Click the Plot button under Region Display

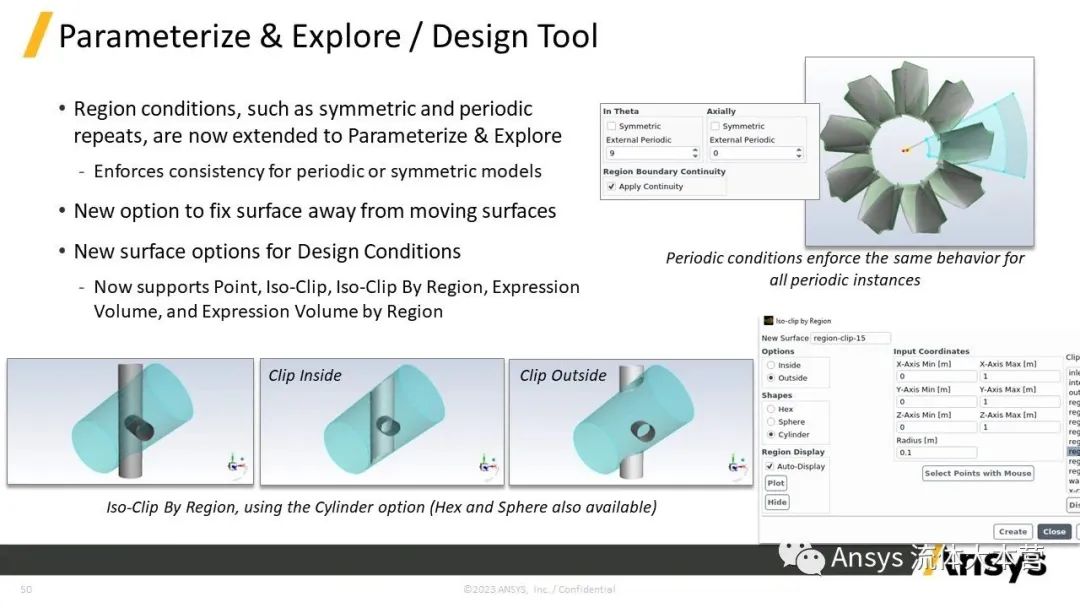pos(776,483)
